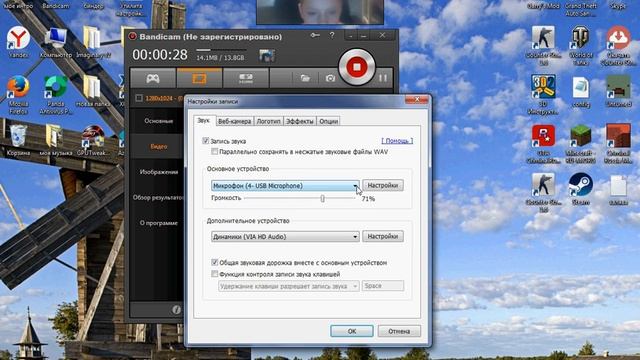Open Удержание клавиши разрешает запись dropdown
640x360 pixels.
289,286
